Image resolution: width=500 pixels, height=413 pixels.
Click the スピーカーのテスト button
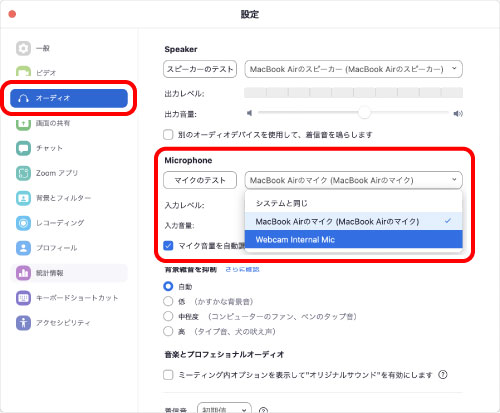click(200, 69)
